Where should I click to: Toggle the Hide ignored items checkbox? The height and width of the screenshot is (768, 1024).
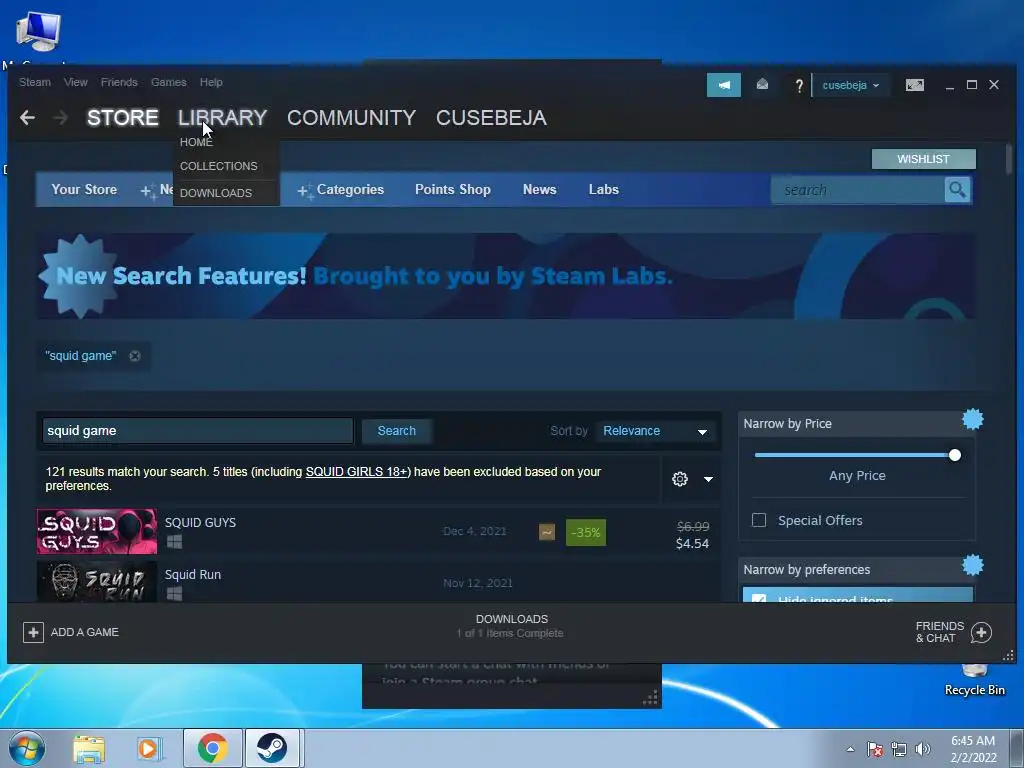click(759, 598)
